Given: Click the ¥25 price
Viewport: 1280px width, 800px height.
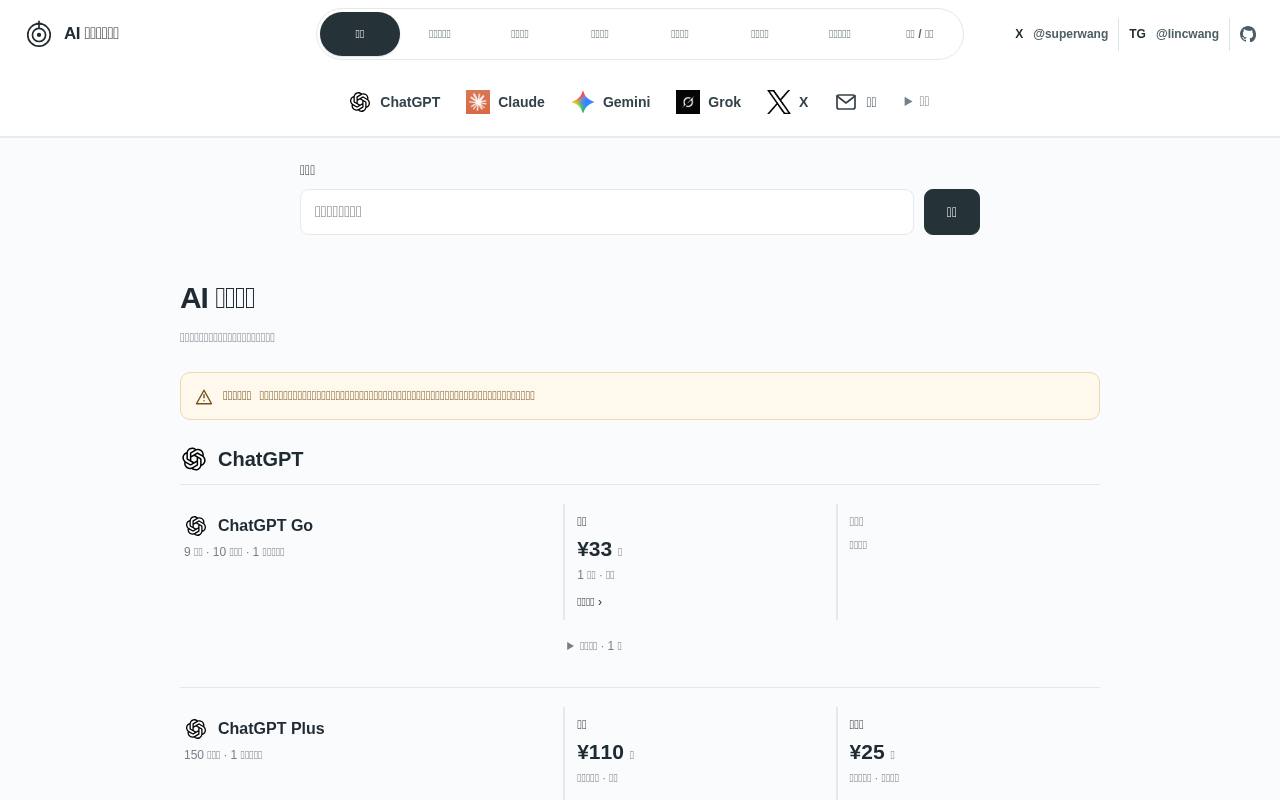Looking at the screenshot, I should 867,752.
